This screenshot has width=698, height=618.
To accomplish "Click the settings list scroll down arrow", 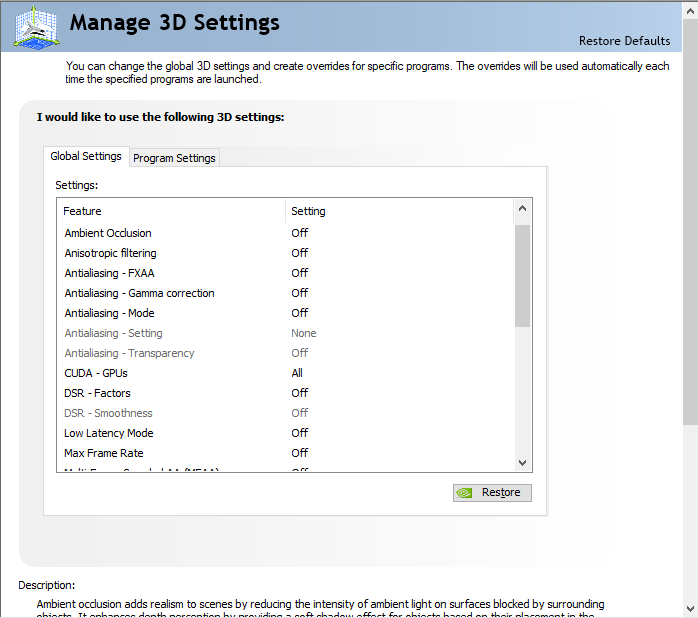I will tap(523, 463).
